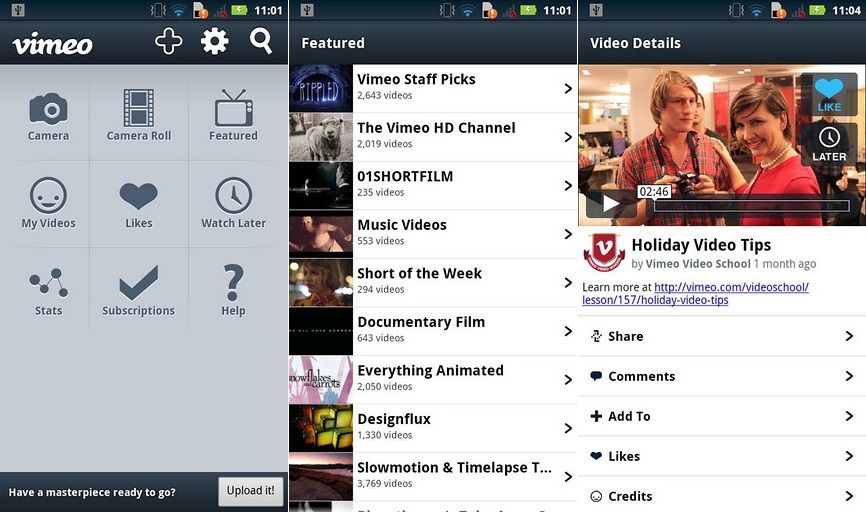Click Vimeo Video School author name
The image size is (866, 512).
698,264
